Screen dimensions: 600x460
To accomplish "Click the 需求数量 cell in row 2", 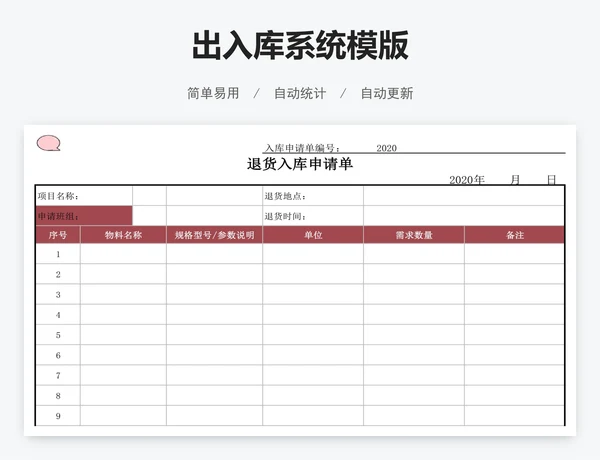I will click(x=414, y=274).
